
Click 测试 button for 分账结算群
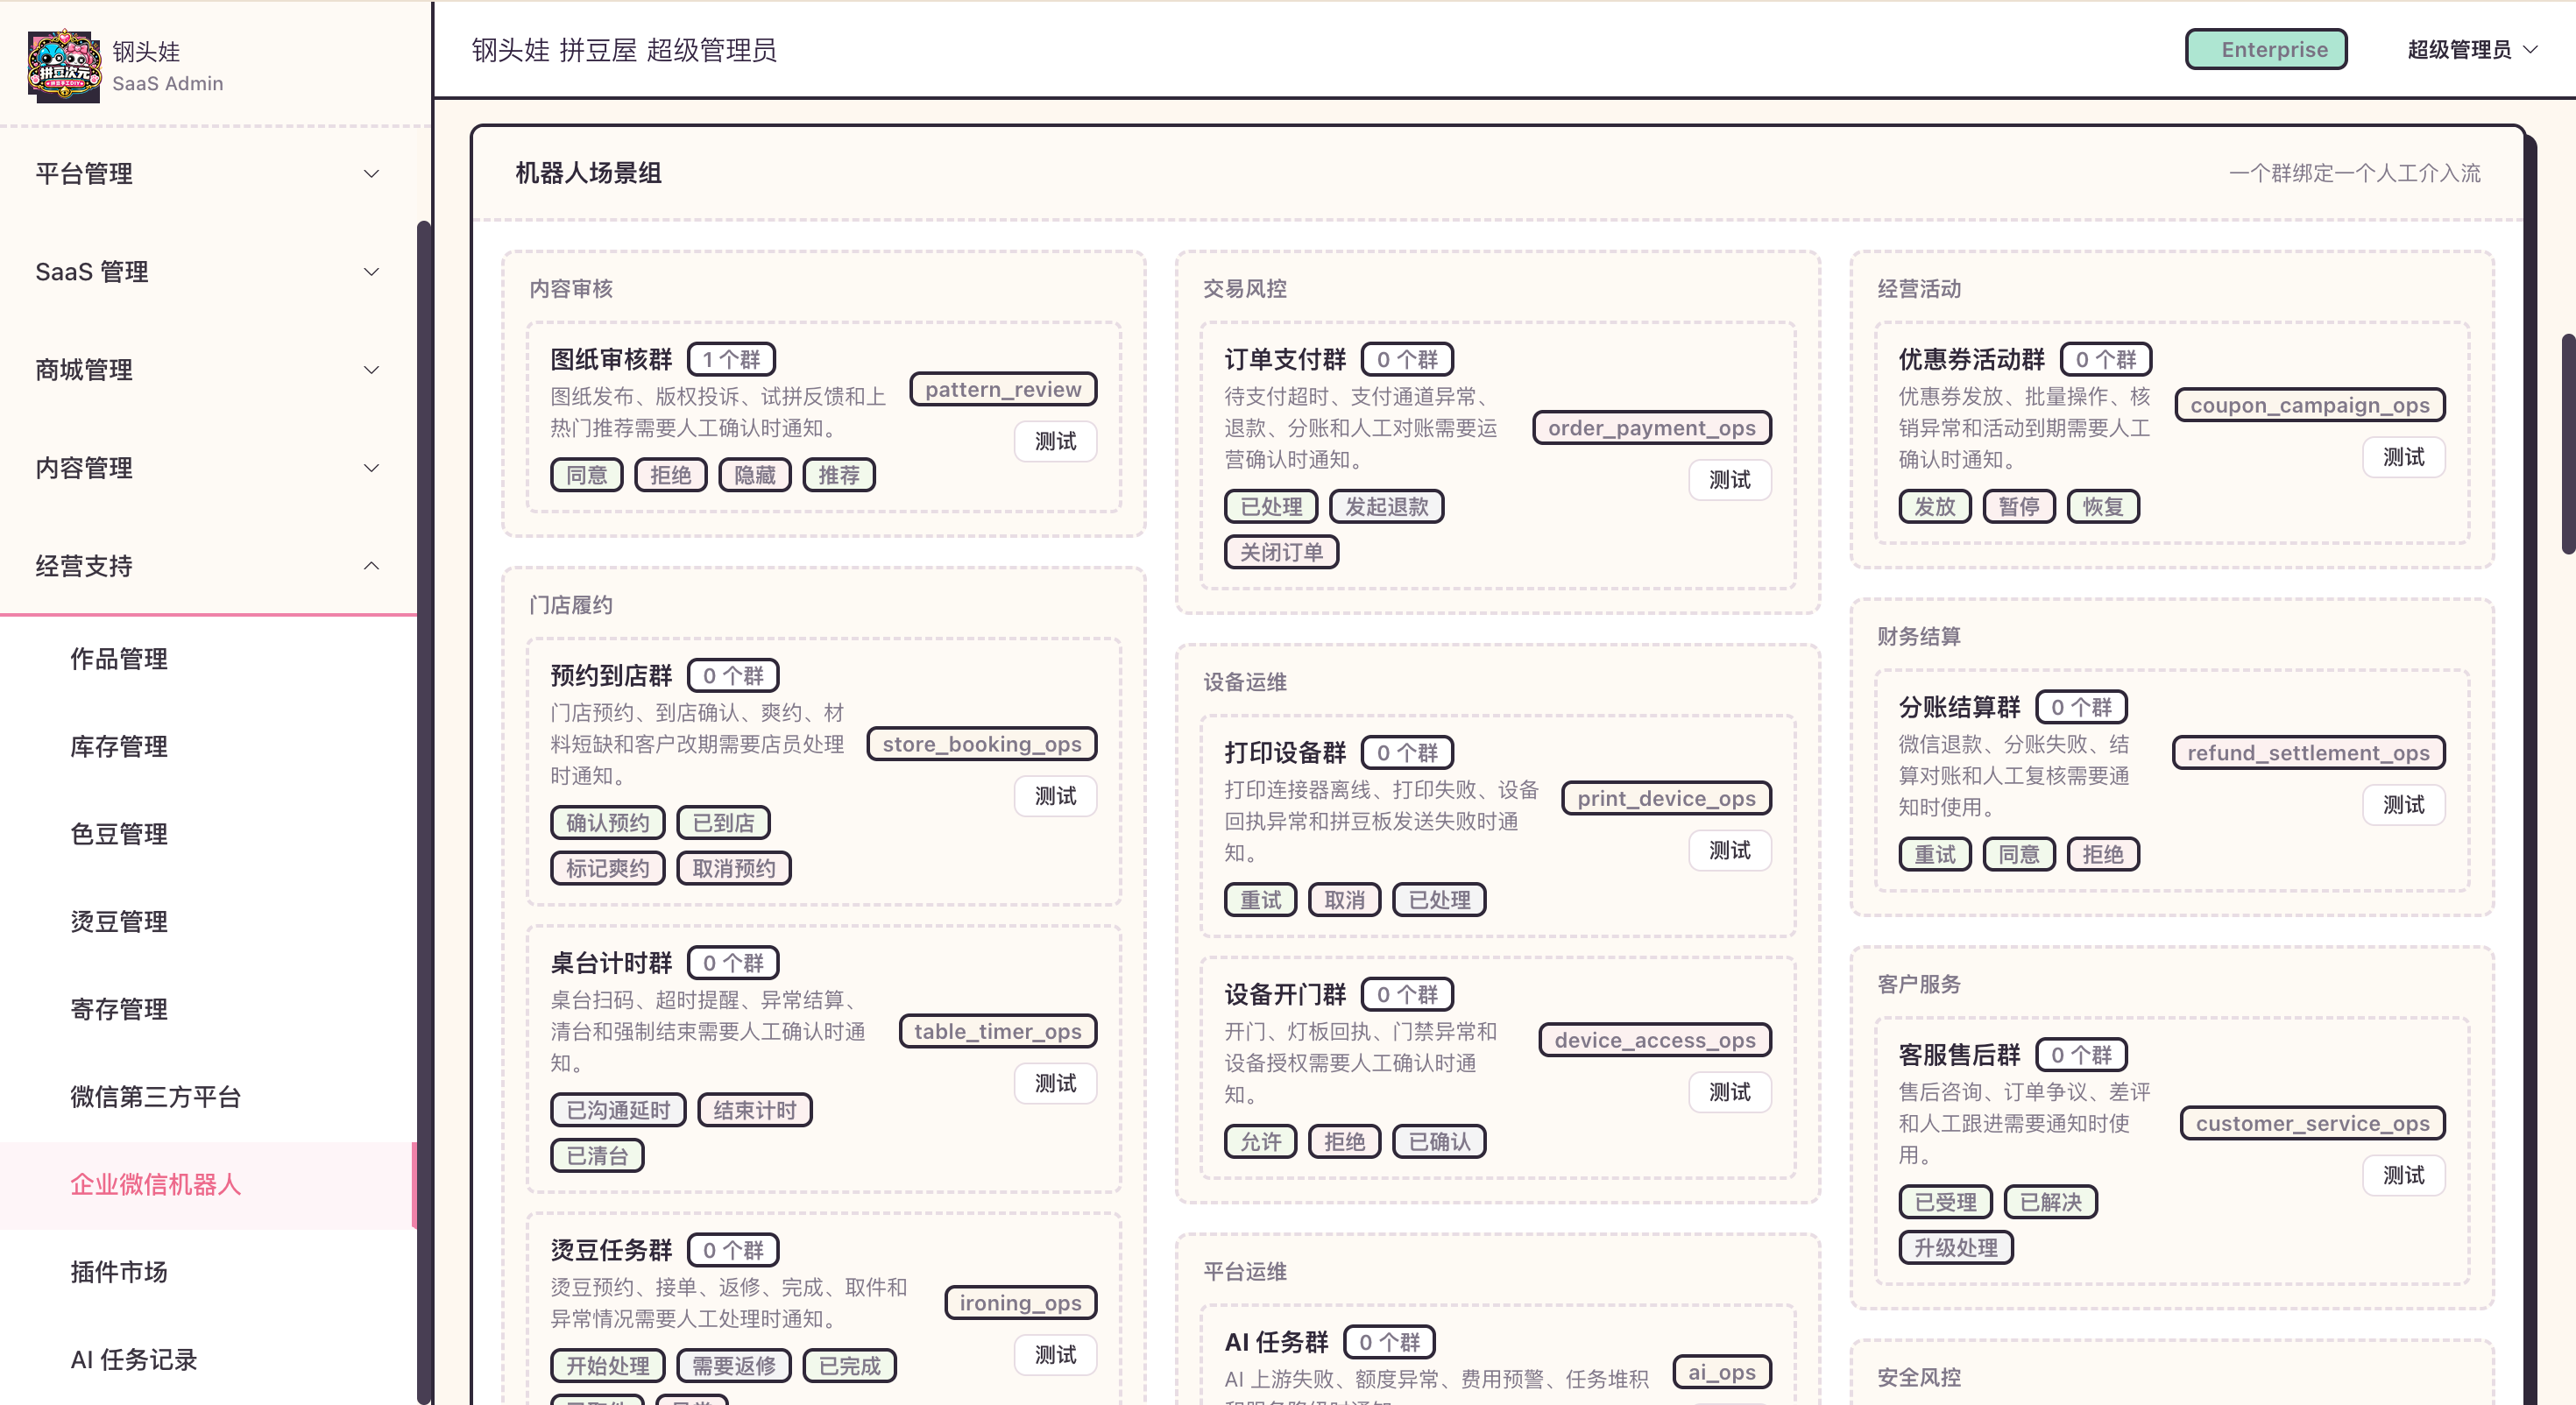pos(2403,805)
